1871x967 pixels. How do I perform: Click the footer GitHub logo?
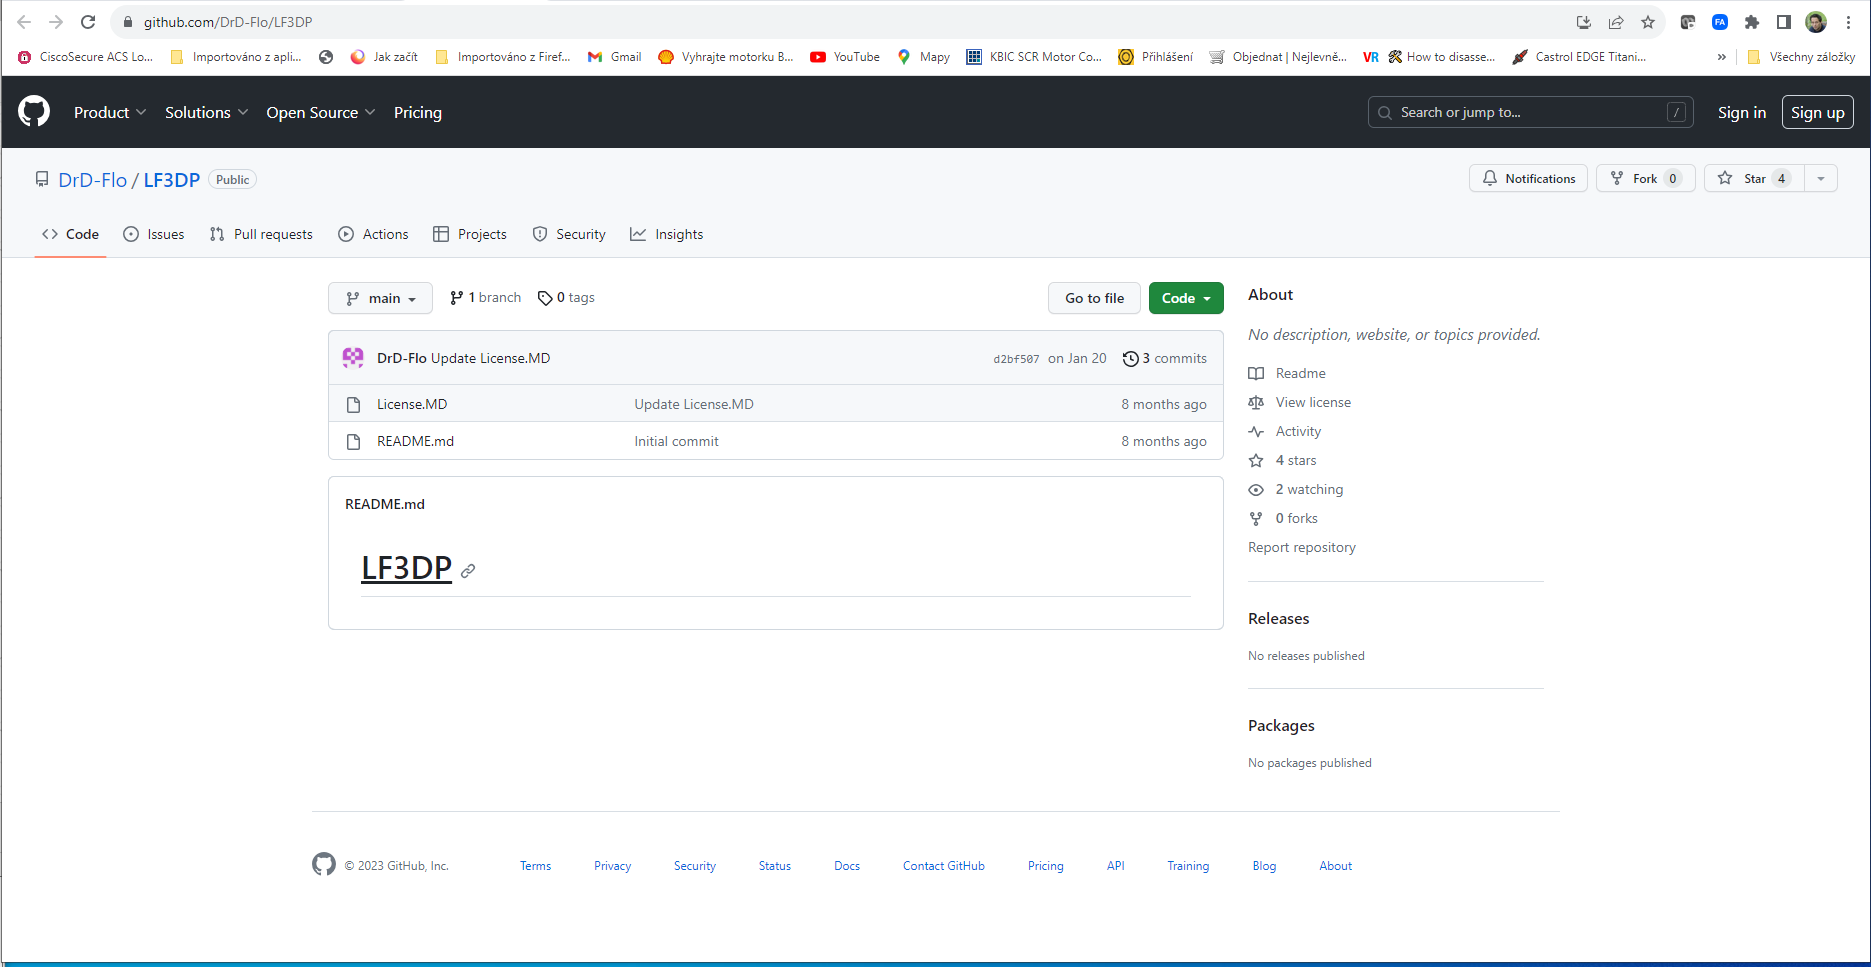pos(324,864)
